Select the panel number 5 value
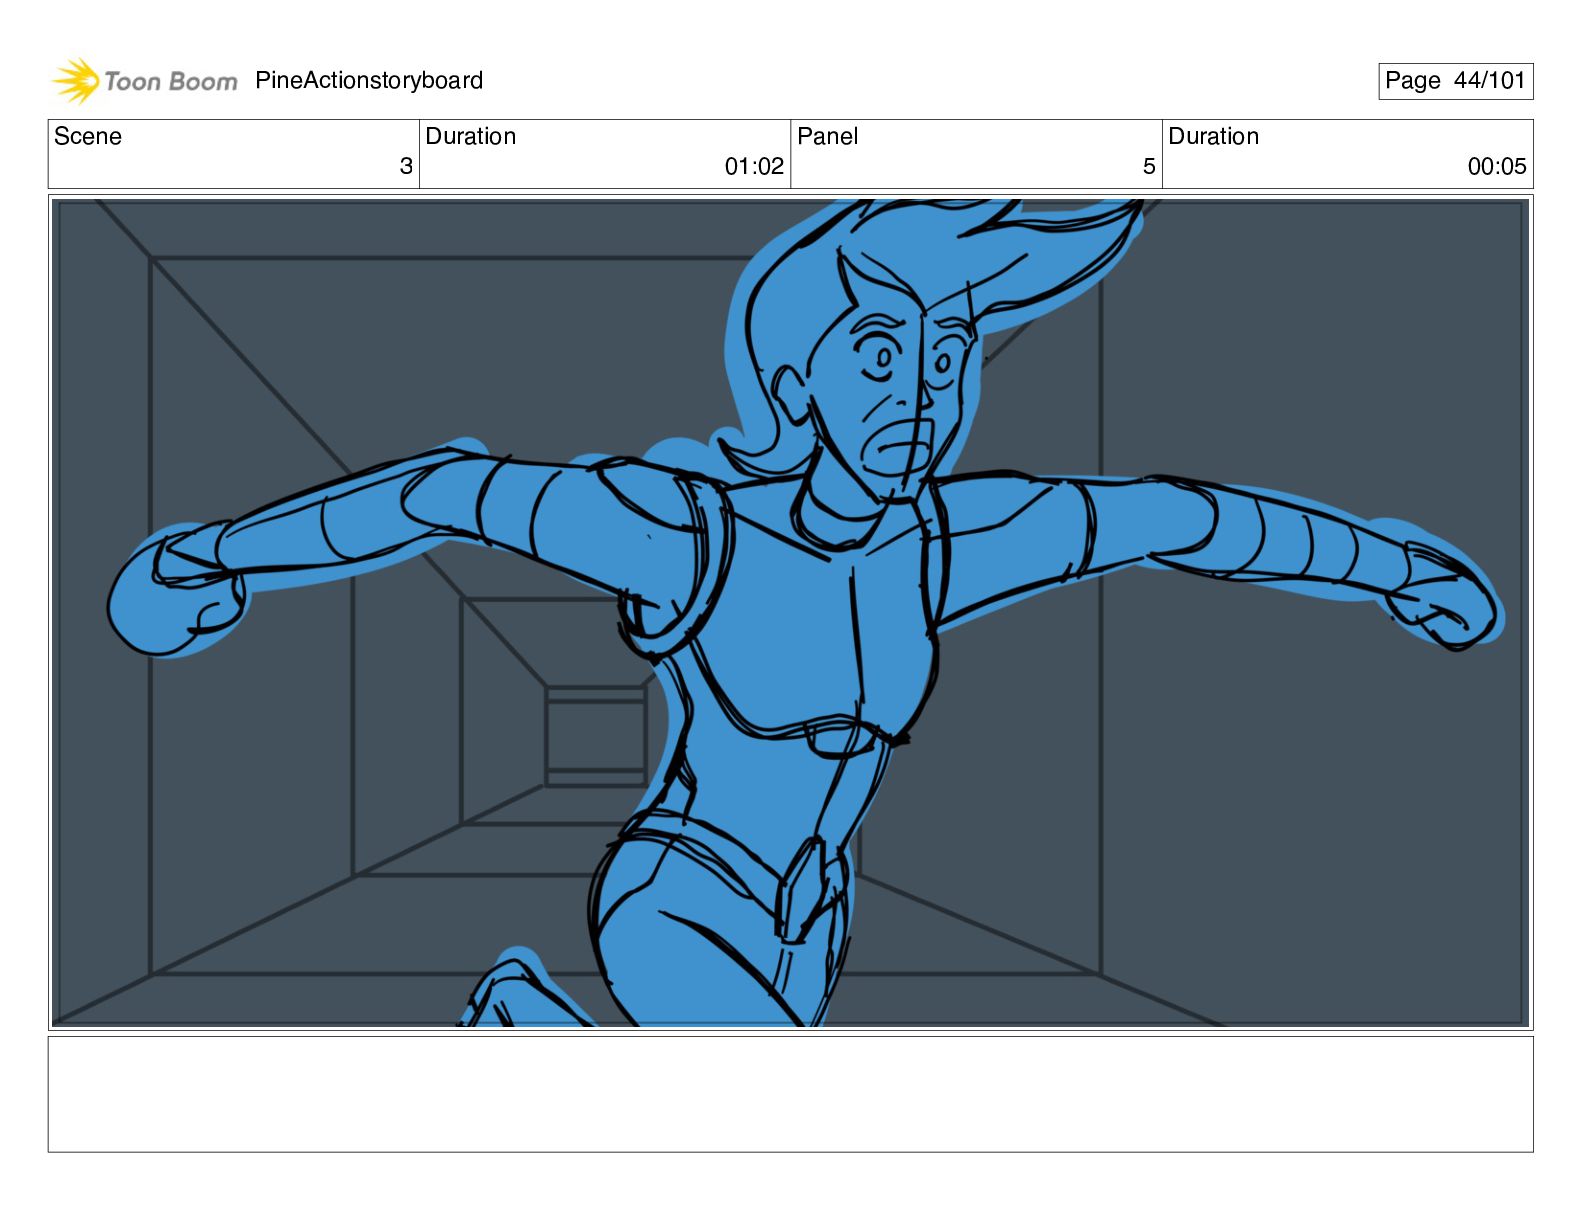The height and width of the screenshot is (1224, 1584). [x=1149, y=167]
